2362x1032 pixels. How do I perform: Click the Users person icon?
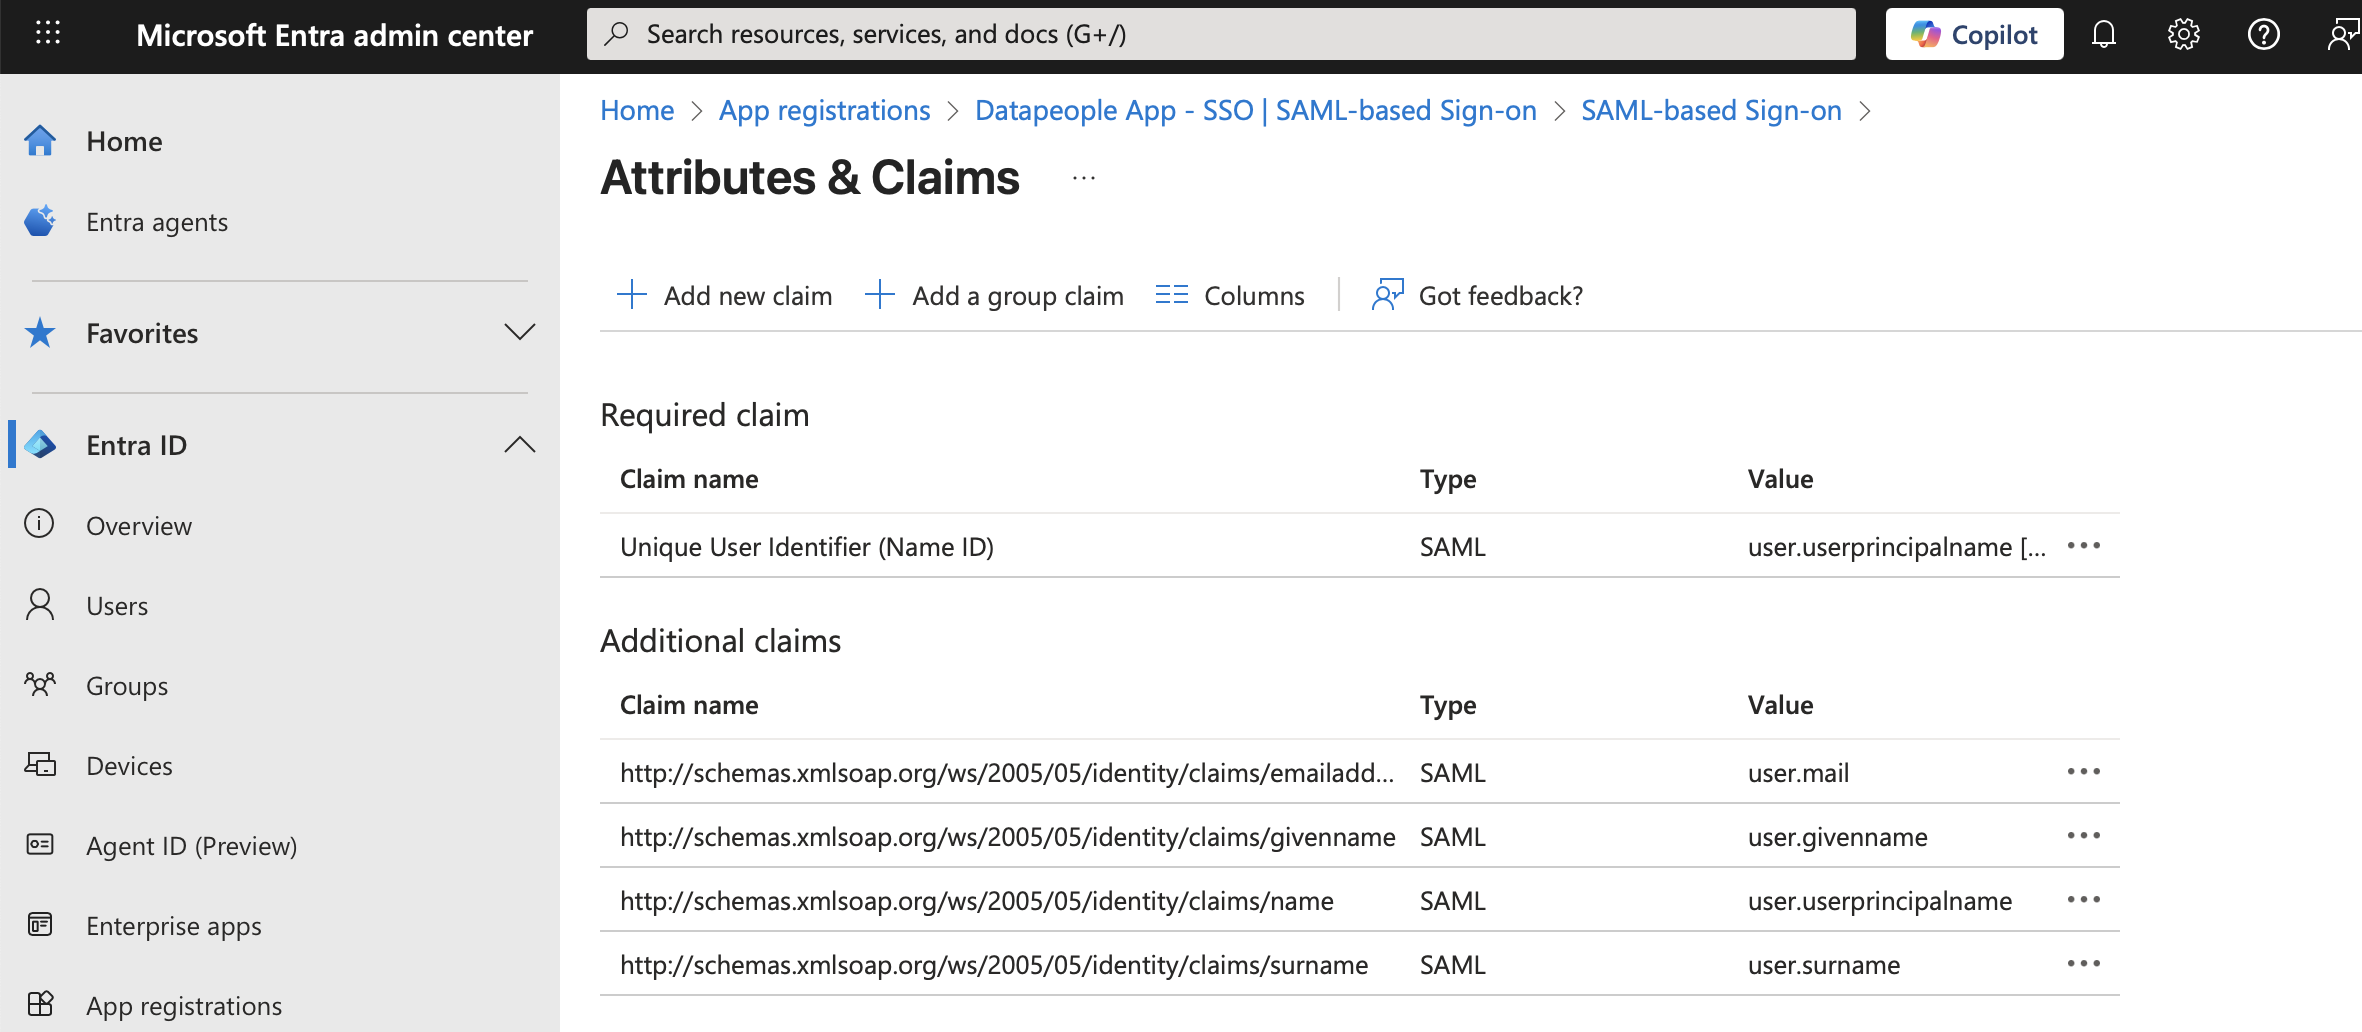(40, 605)
